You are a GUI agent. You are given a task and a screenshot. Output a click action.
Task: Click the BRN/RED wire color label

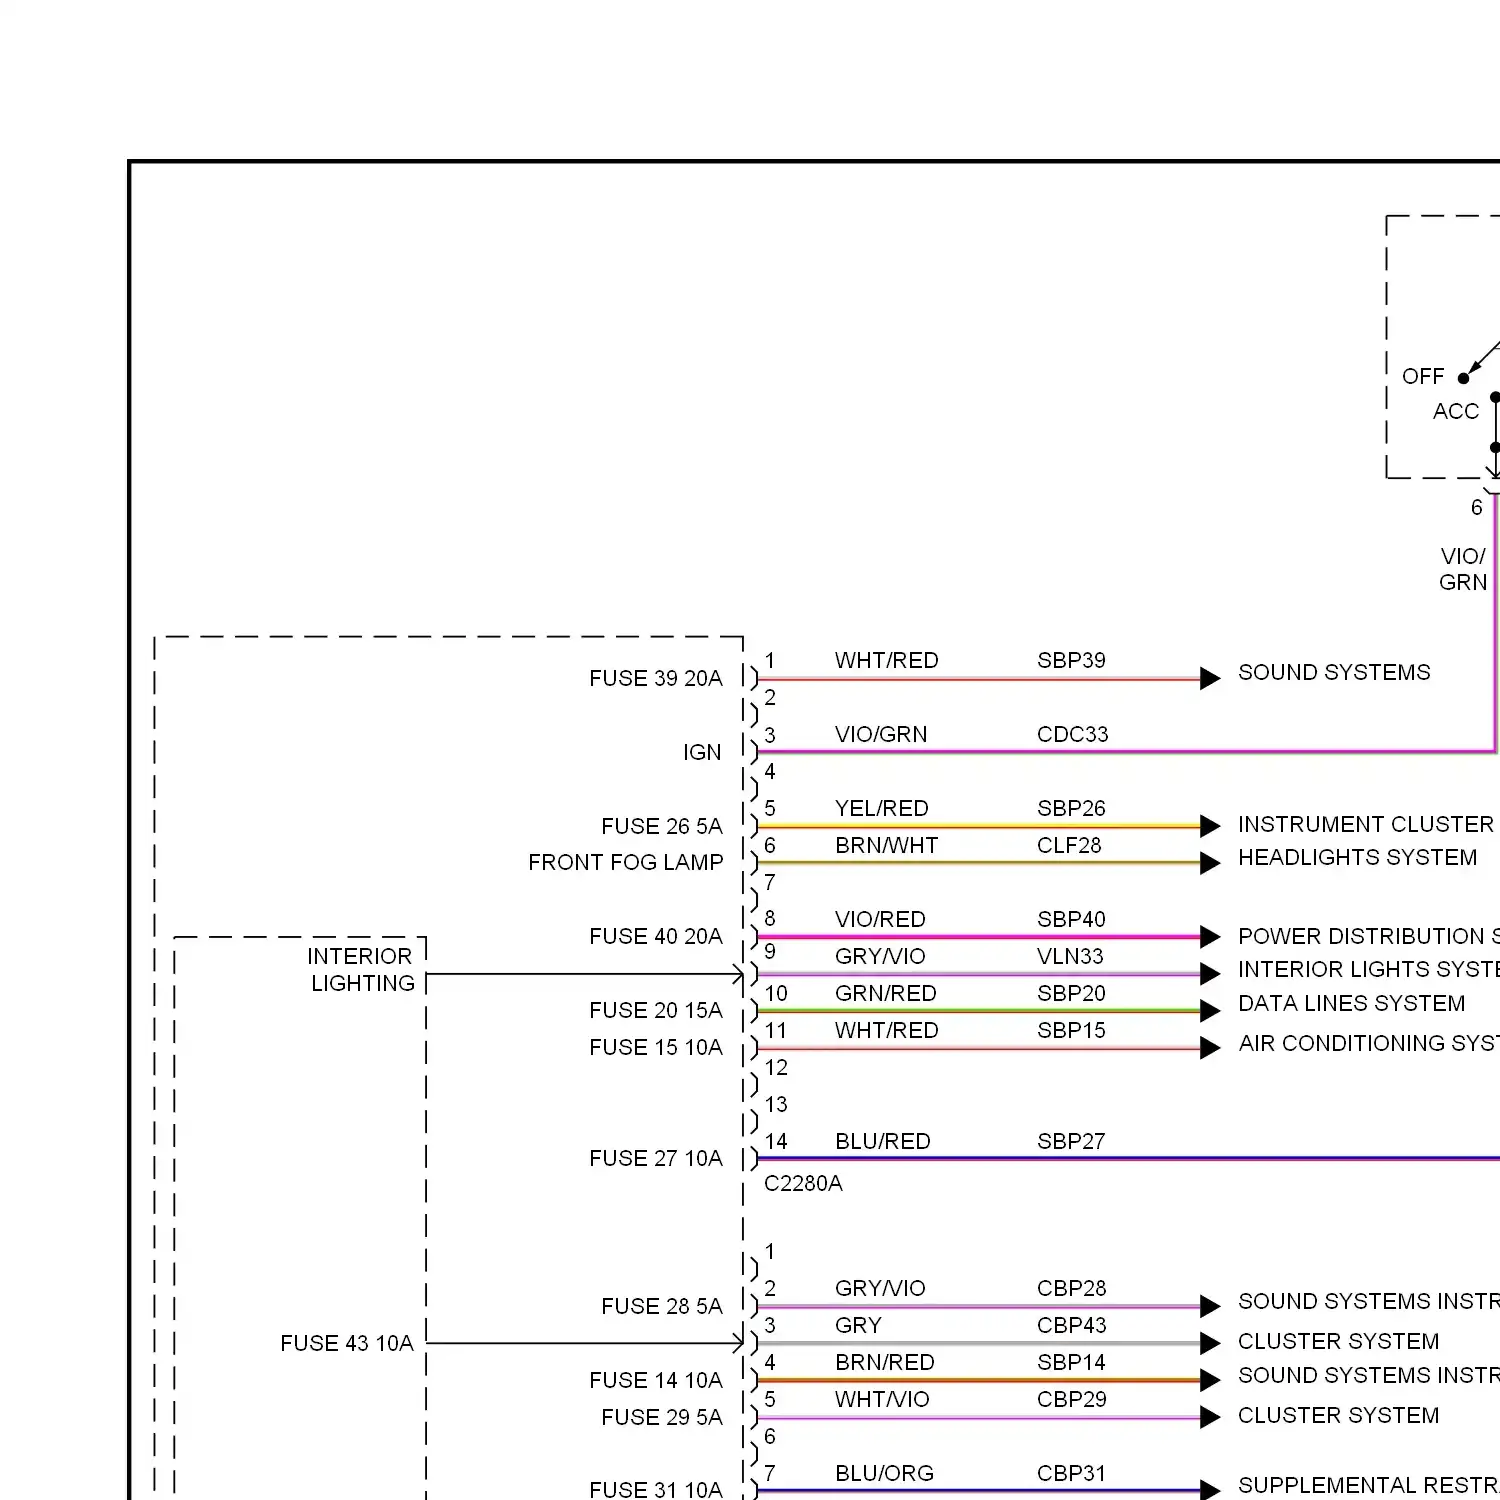point(884,1362)
